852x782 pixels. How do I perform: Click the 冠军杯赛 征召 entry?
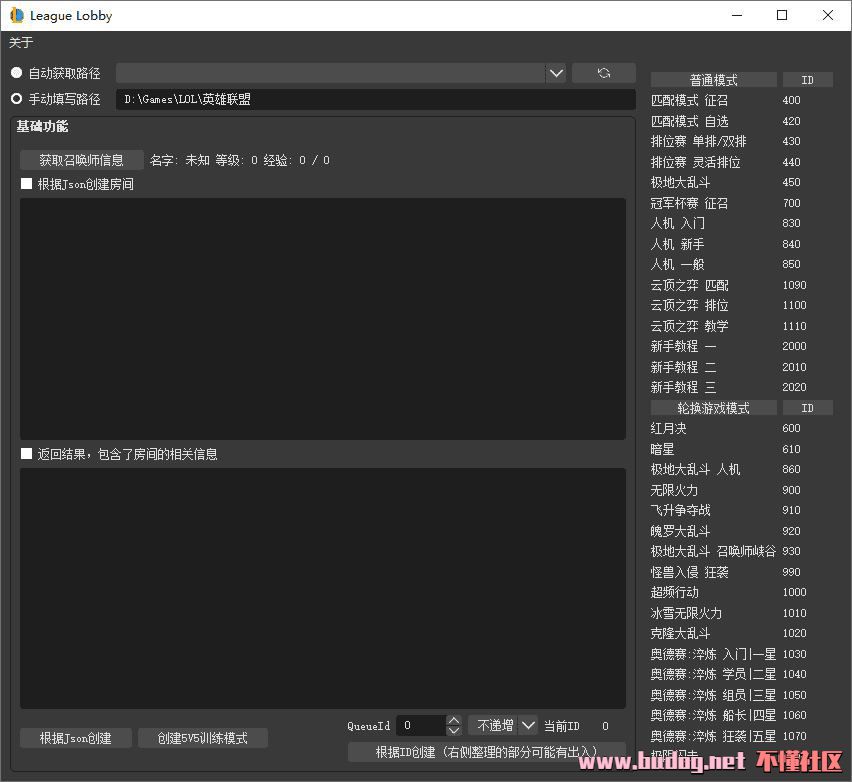690,203
